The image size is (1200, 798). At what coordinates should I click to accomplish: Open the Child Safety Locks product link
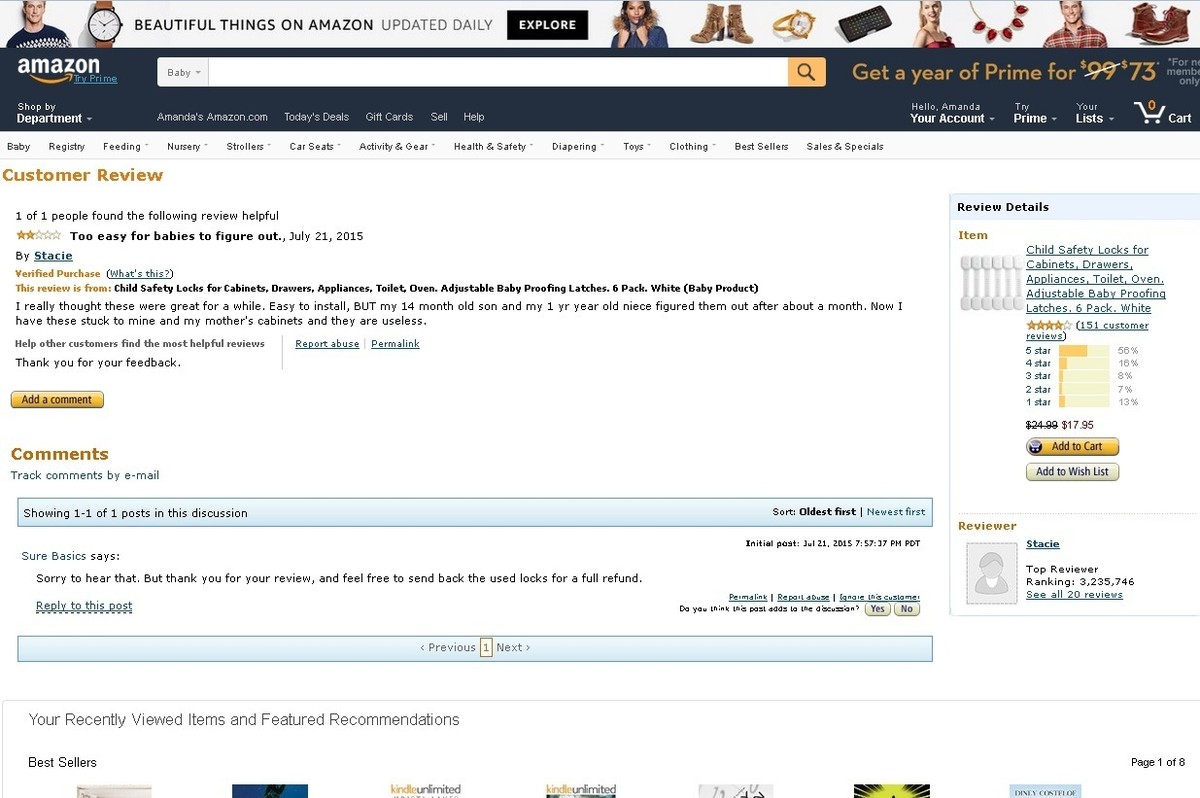pos(1096,279)
